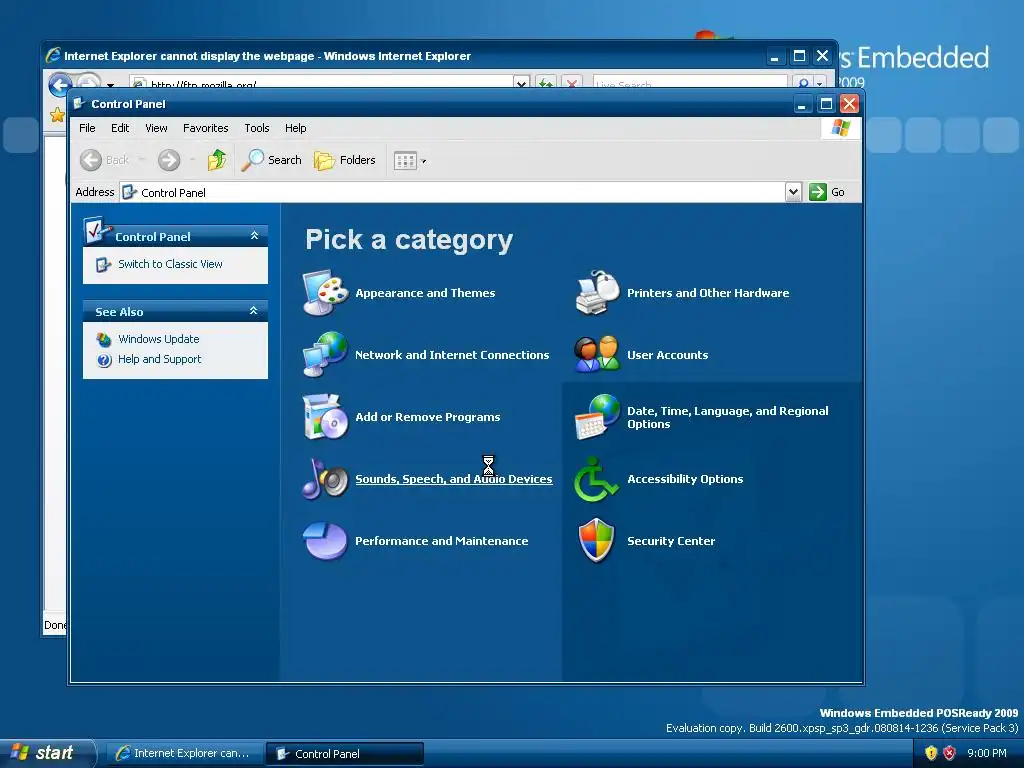Click the Search toolbar button
Viewport: 1024px width, 768px height.
[x=272, y=160]
